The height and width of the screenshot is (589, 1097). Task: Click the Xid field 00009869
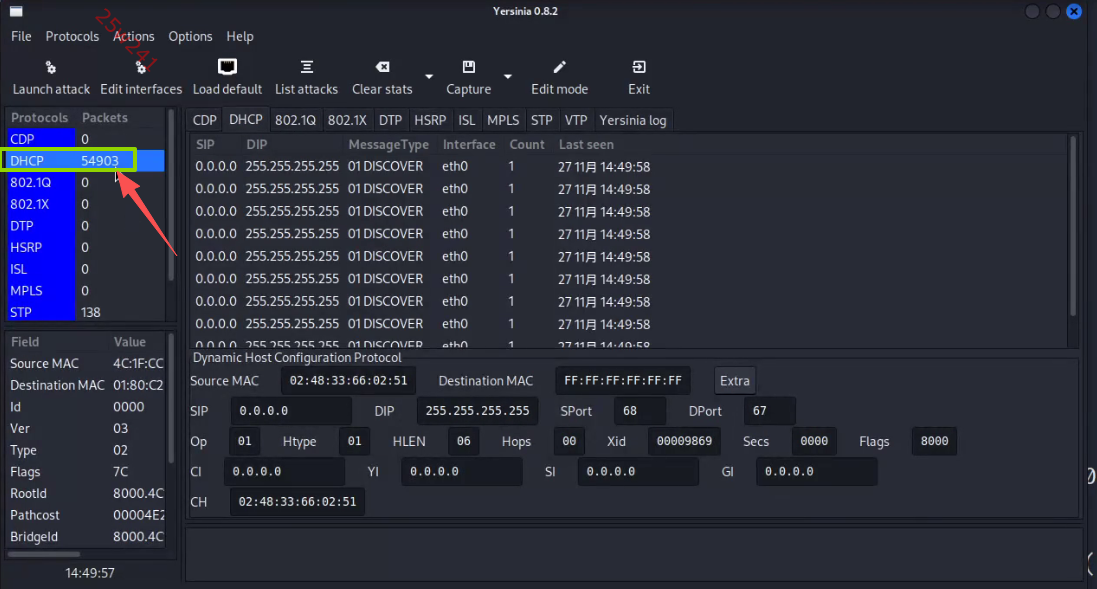coord(684,441)
